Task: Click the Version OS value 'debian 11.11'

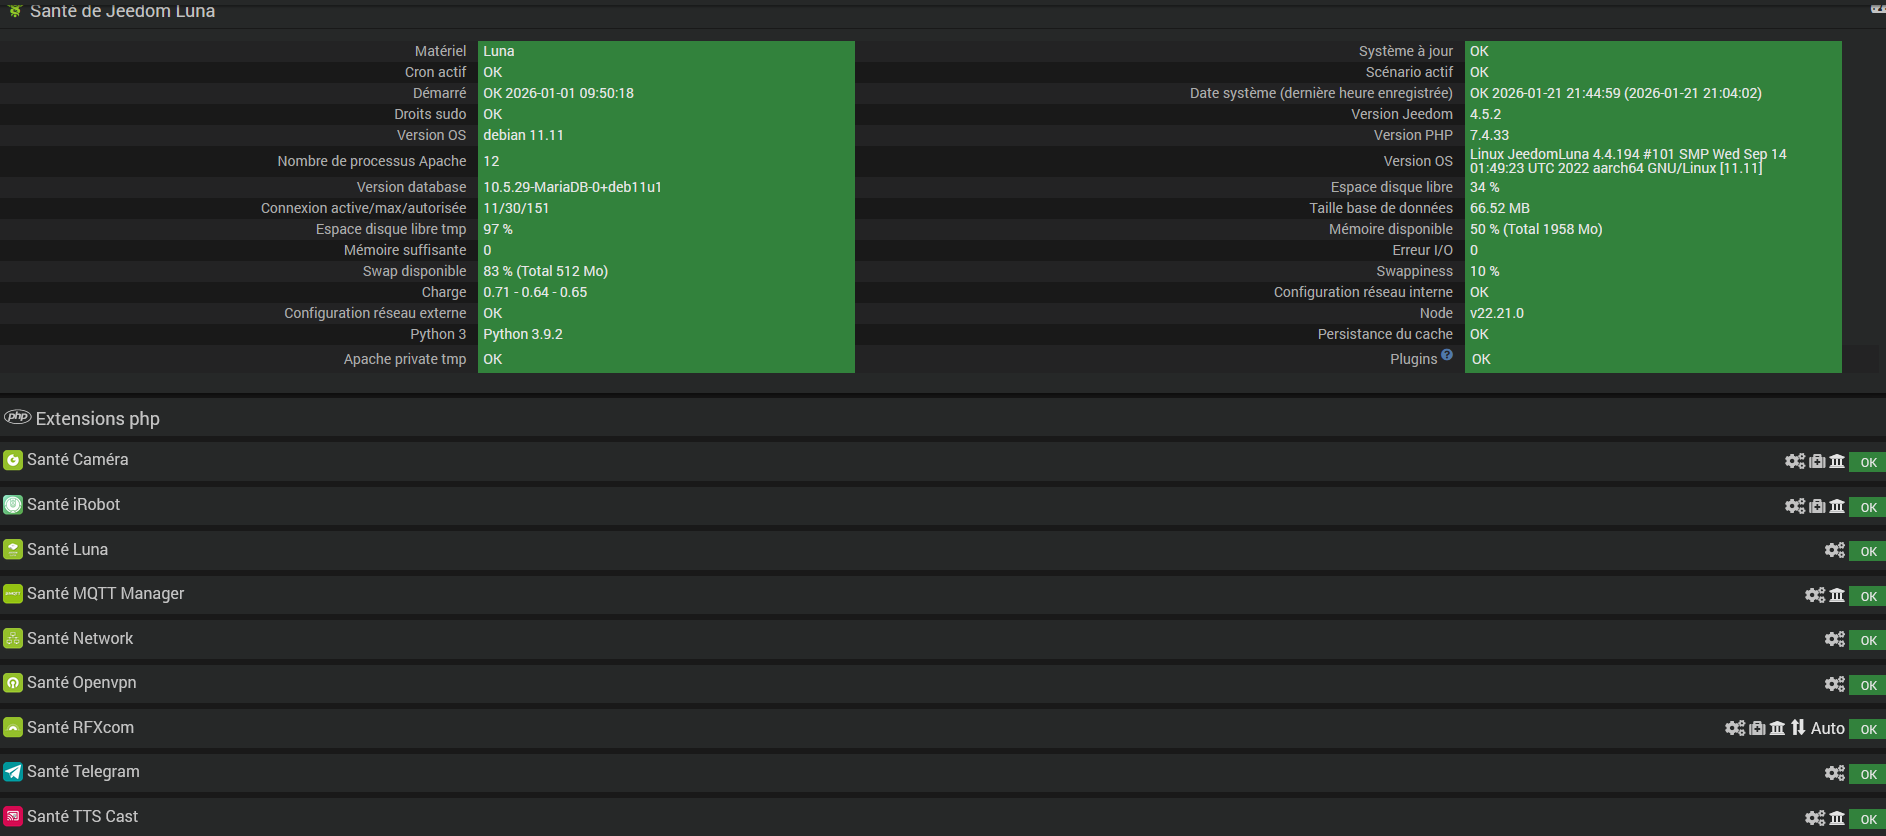Action: pyautogui.click(x=523, y=135)
